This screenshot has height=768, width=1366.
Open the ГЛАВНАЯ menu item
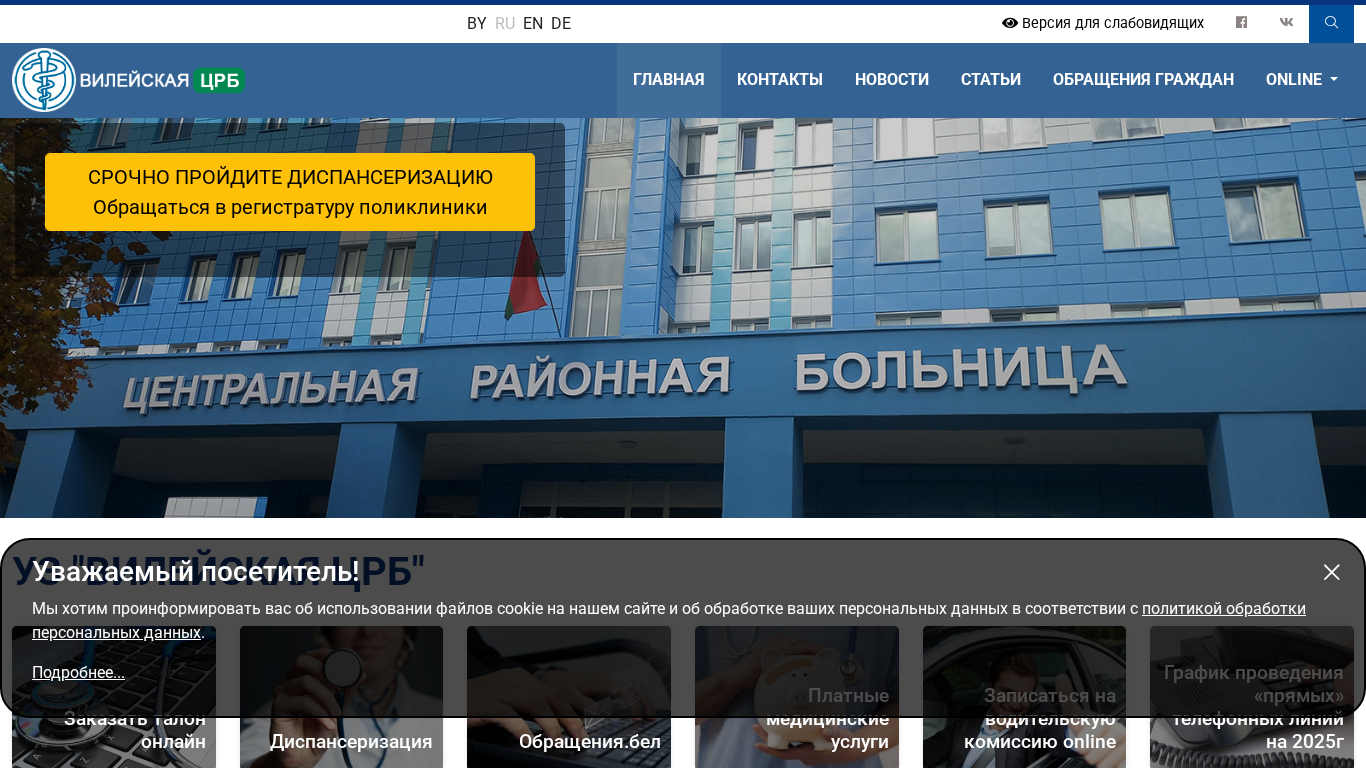(669, 80)
